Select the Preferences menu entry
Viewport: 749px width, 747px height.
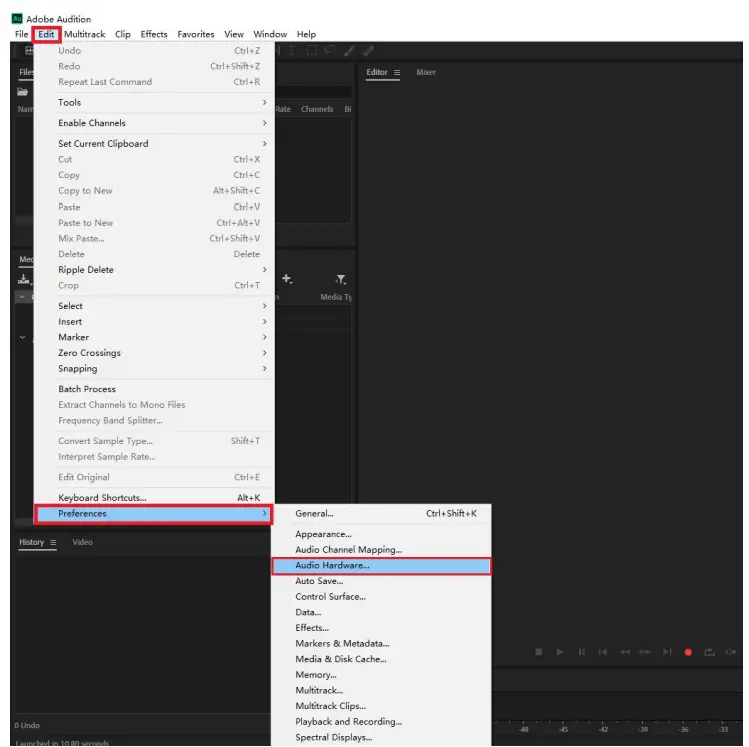click(154, 514)
